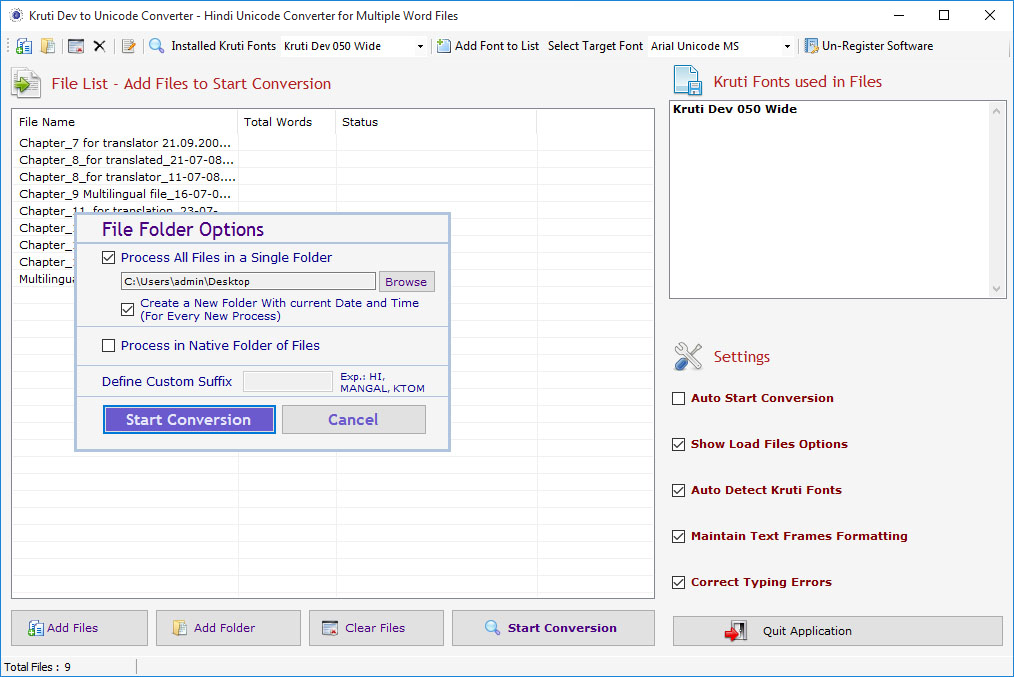Click the Browse button in dialog
The width and height of the screenshot is (1014, 677).
pyautogui.click(x=406, y=281)
